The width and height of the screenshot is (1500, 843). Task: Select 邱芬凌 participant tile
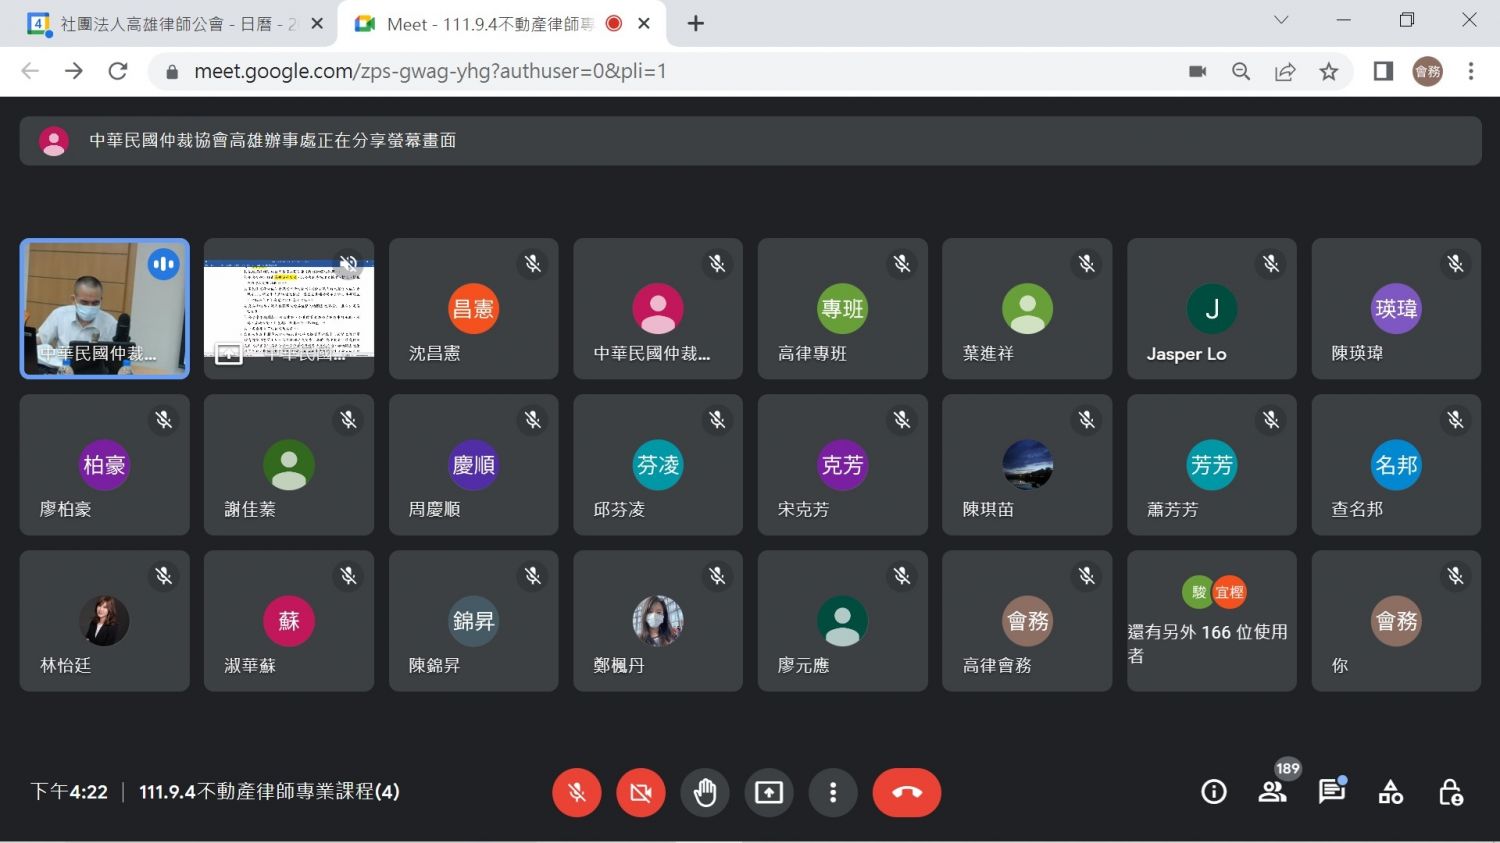point(658,465)
